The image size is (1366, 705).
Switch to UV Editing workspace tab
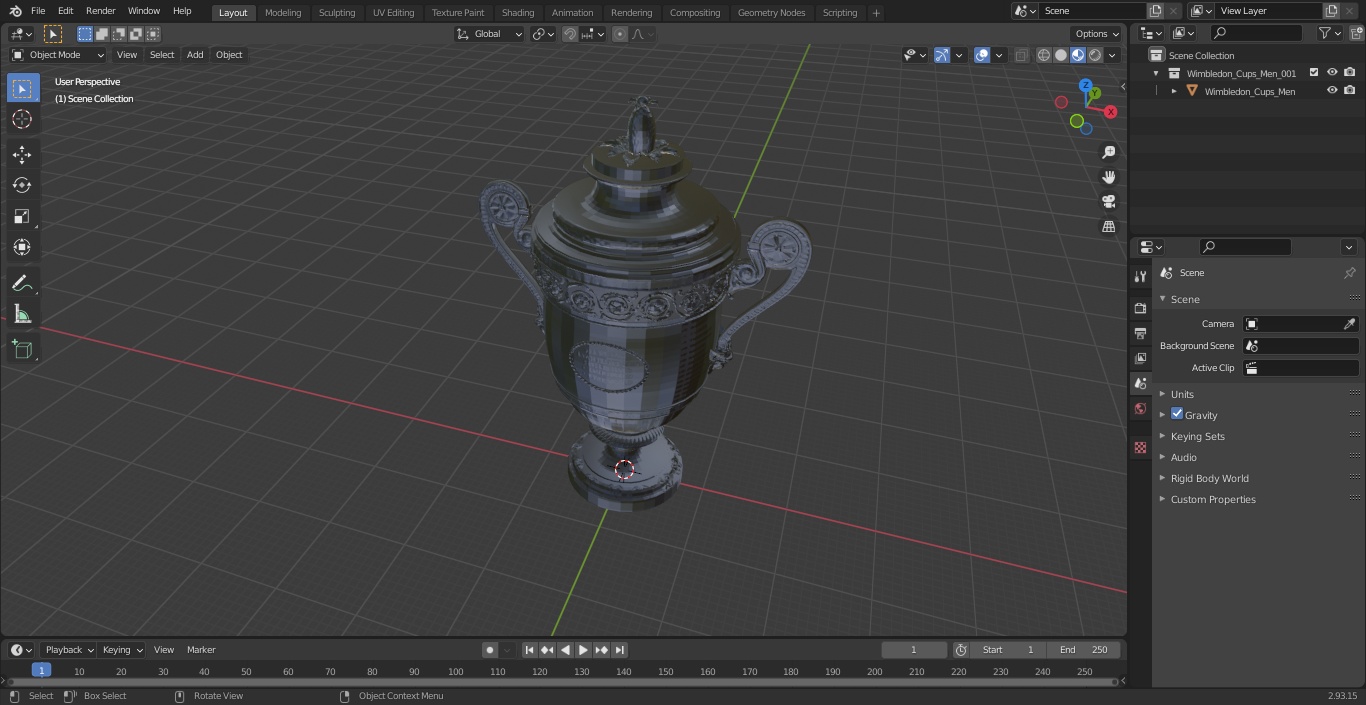pos(393,13)
